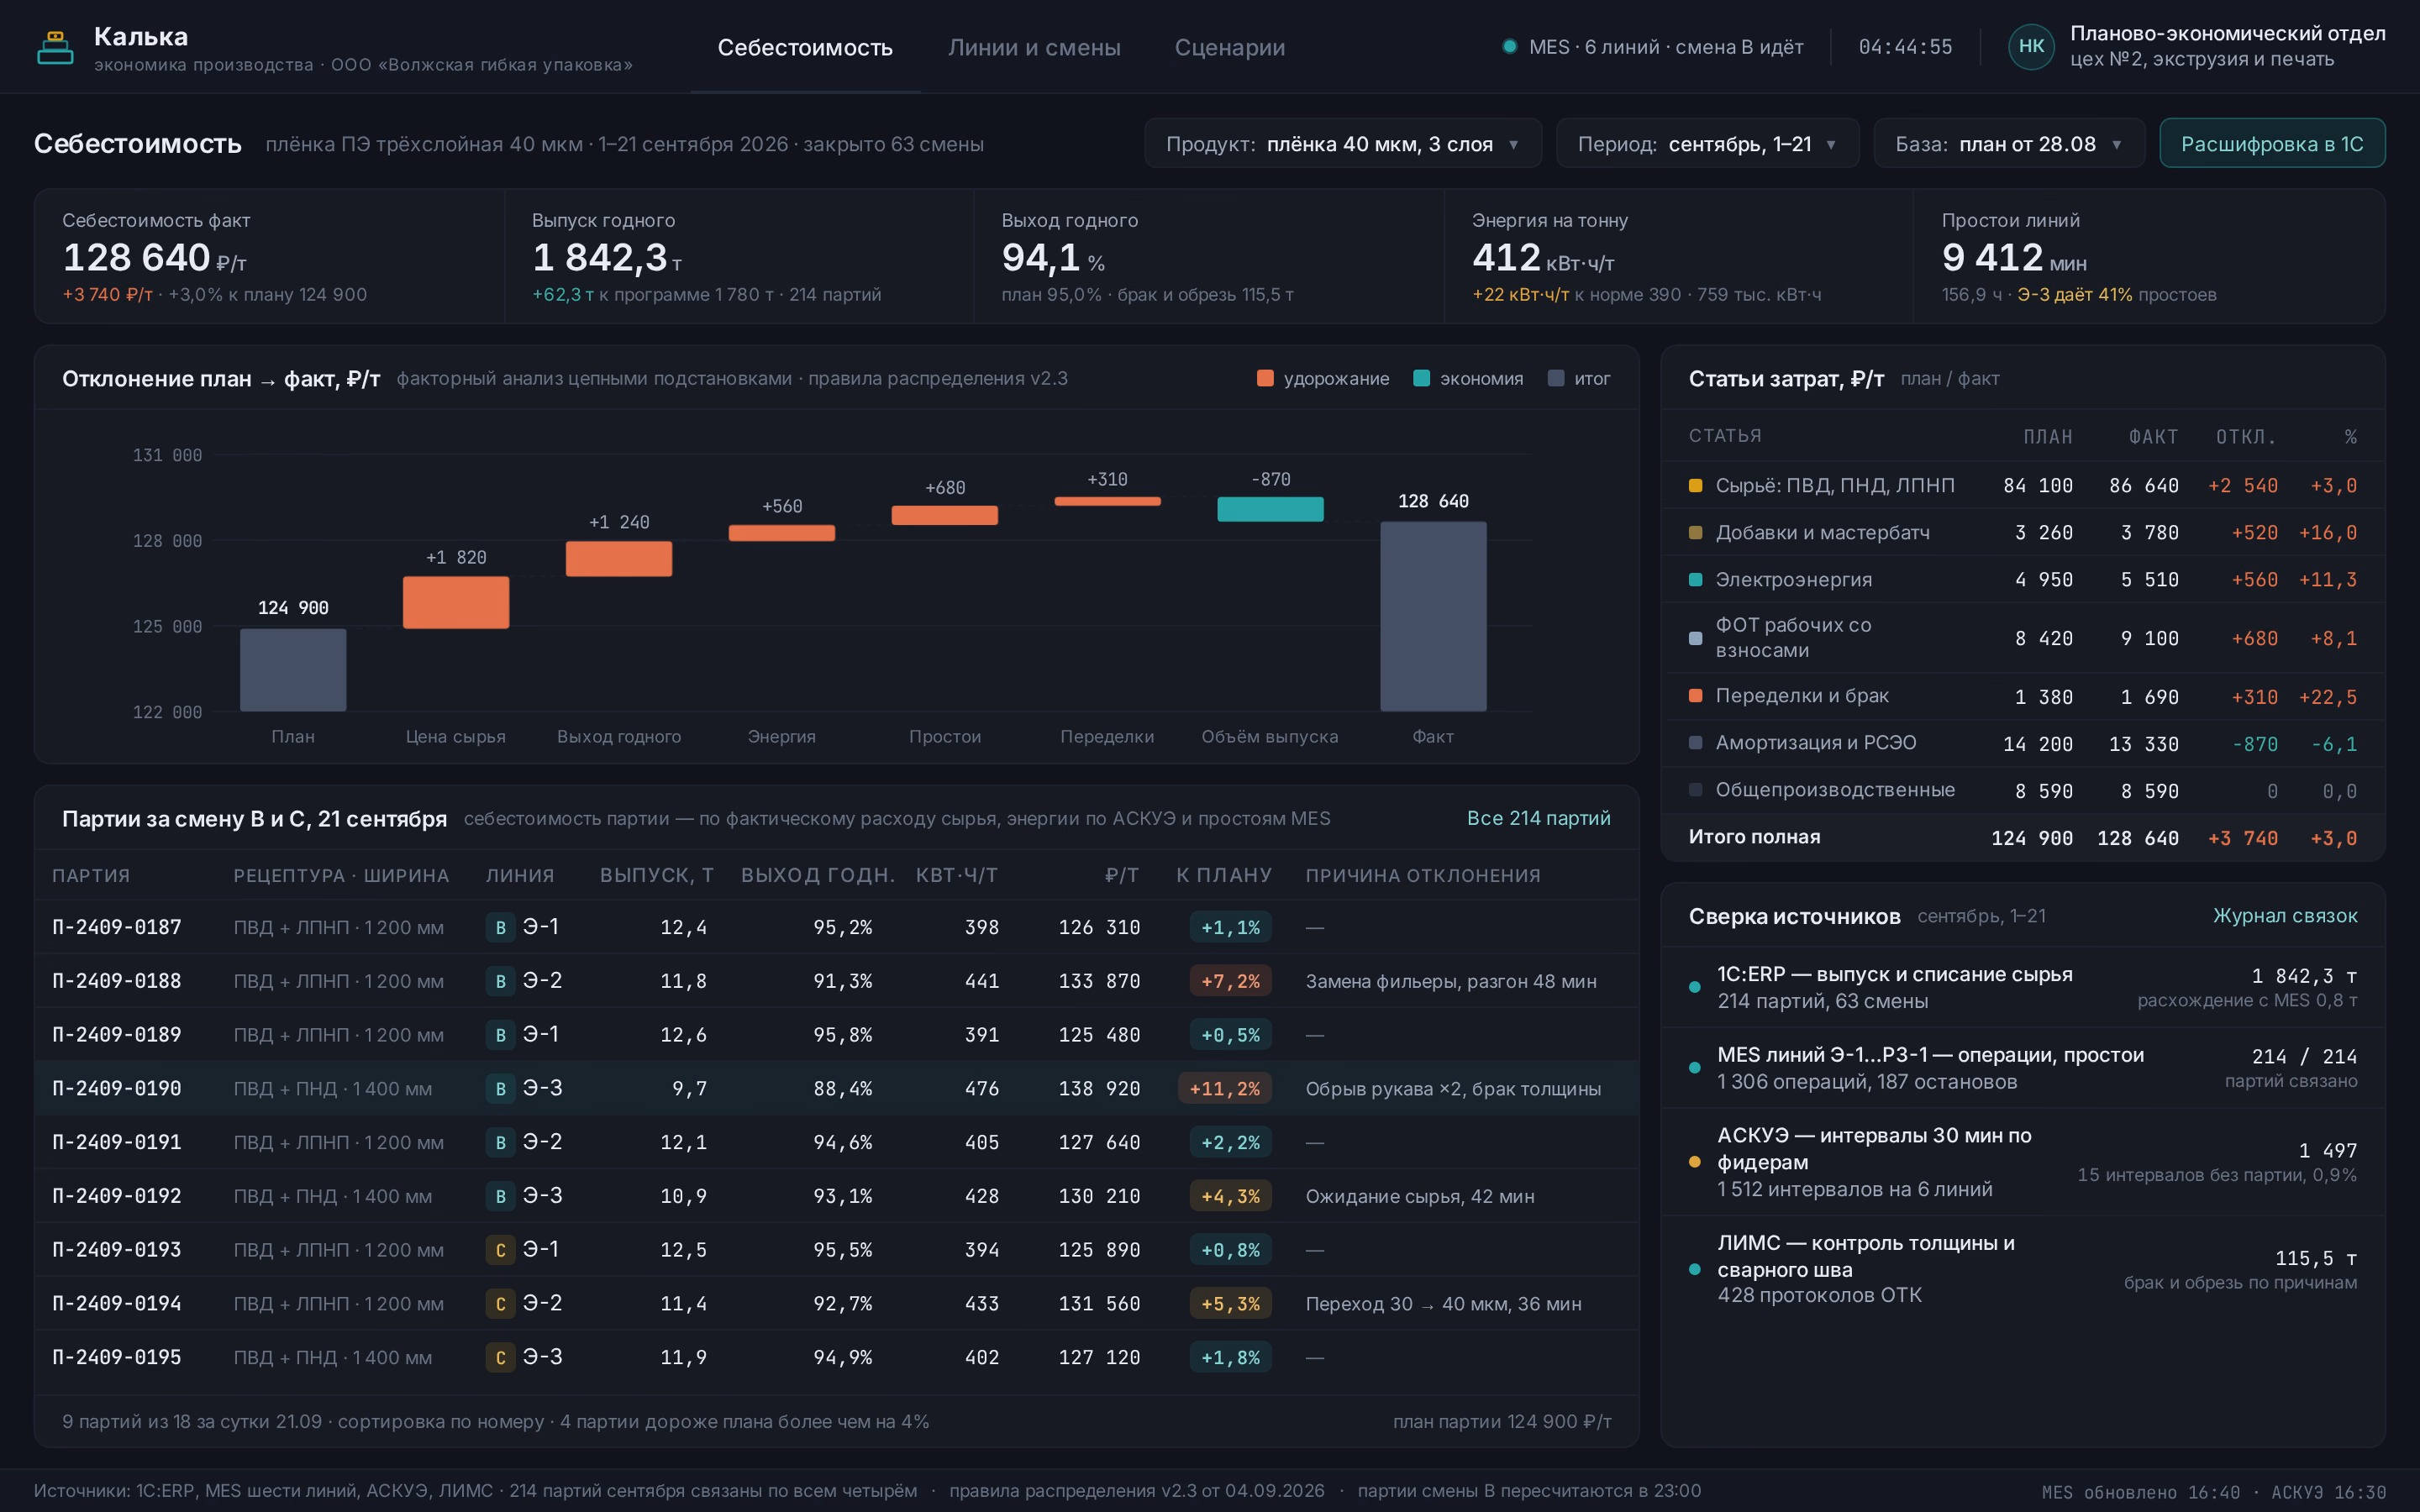
Task: Click the Расшифровка в 1С button
Action: pyautogui.click(x=2272, y=144)
